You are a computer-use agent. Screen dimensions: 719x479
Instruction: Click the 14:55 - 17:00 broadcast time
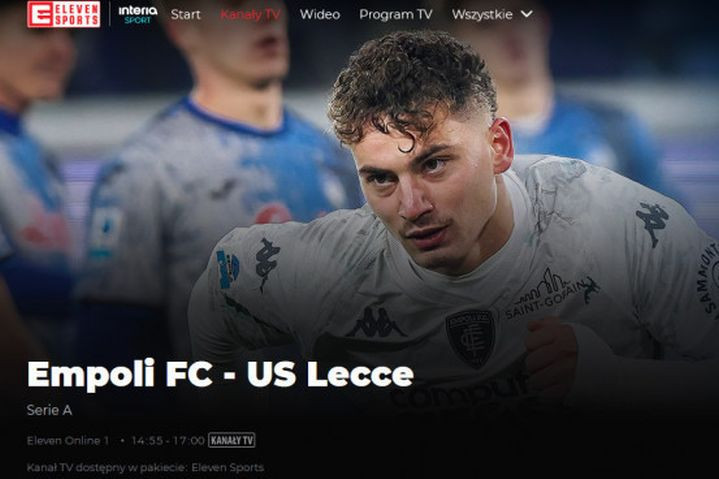coord(168,440)
